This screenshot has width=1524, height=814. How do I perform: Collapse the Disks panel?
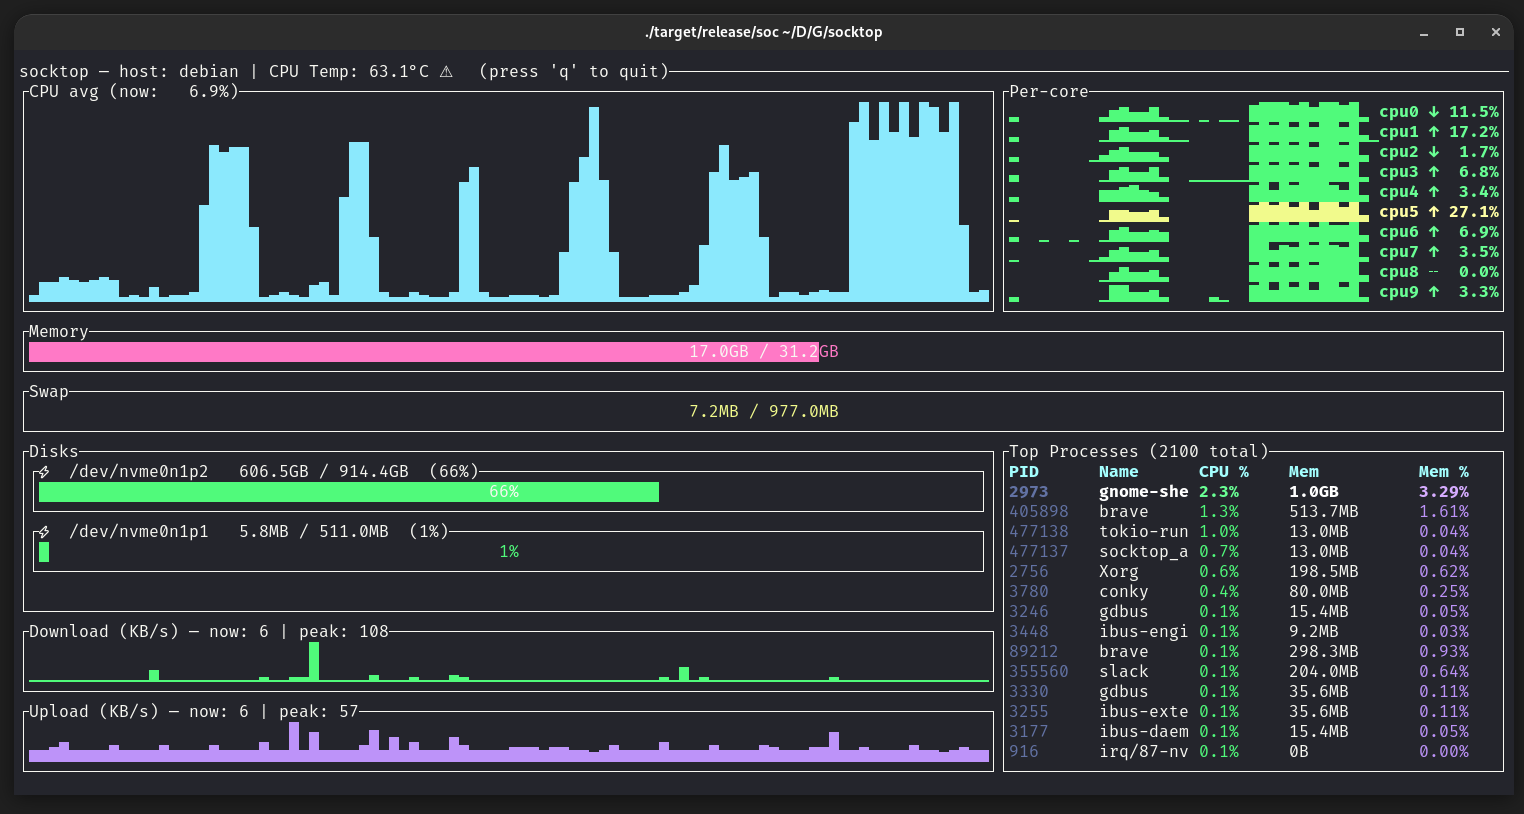tap(55, 451)
